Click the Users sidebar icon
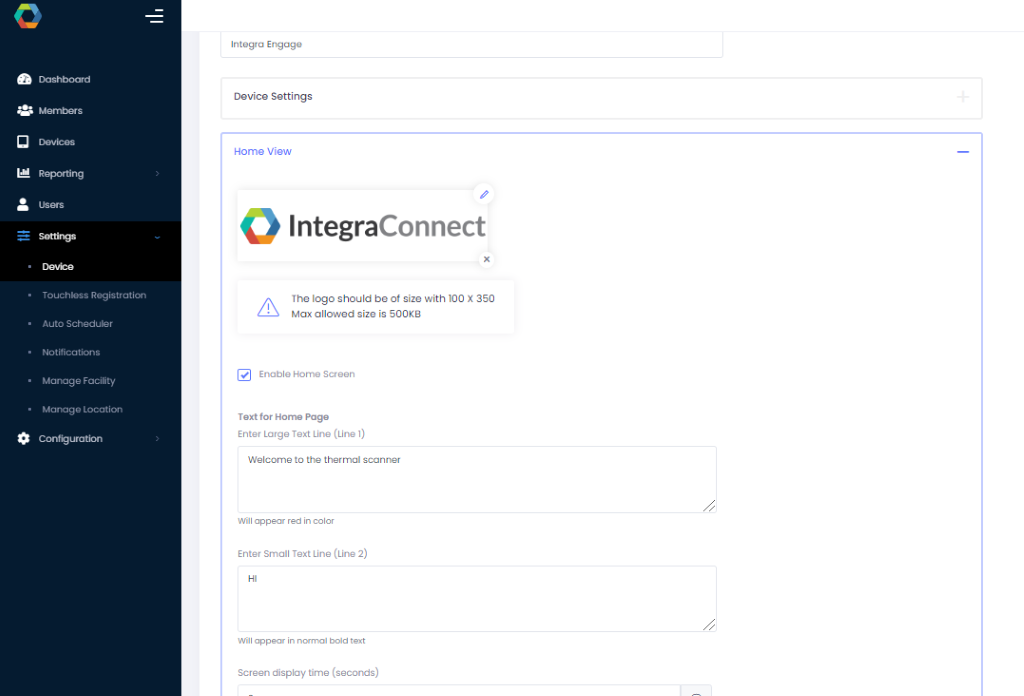Screen dimensions: 1024x696 [x=22, y=205]
